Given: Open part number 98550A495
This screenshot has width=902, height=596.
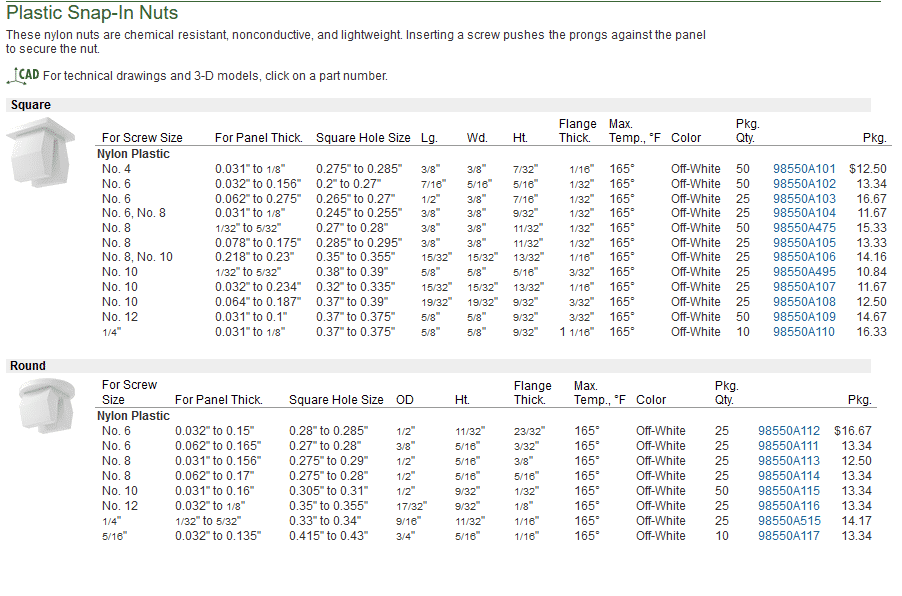Looking at the screenshot, I should coord(803,272).
